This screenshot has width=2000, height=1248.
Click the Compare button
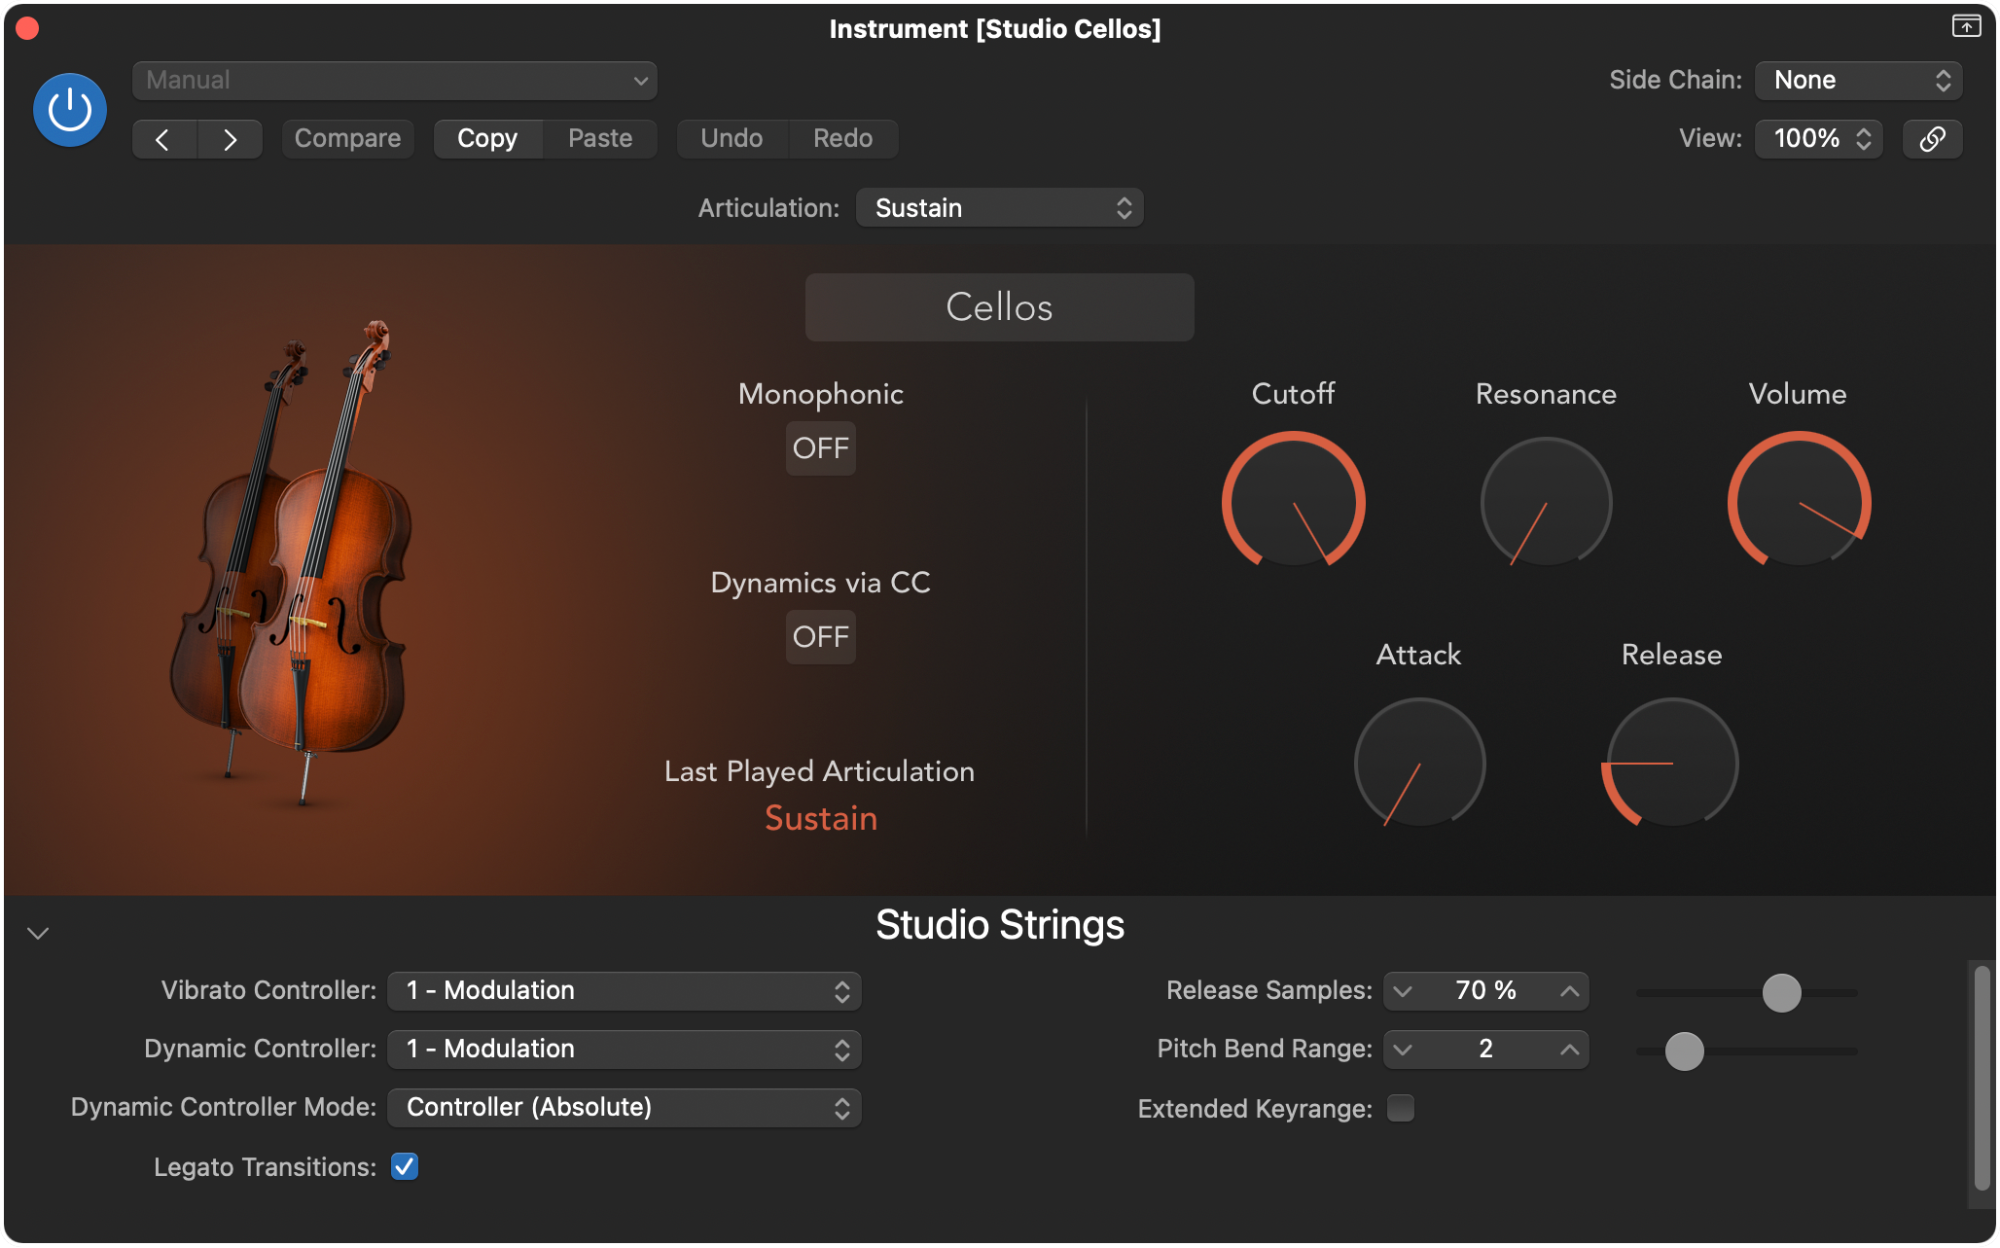coord(347,139)
